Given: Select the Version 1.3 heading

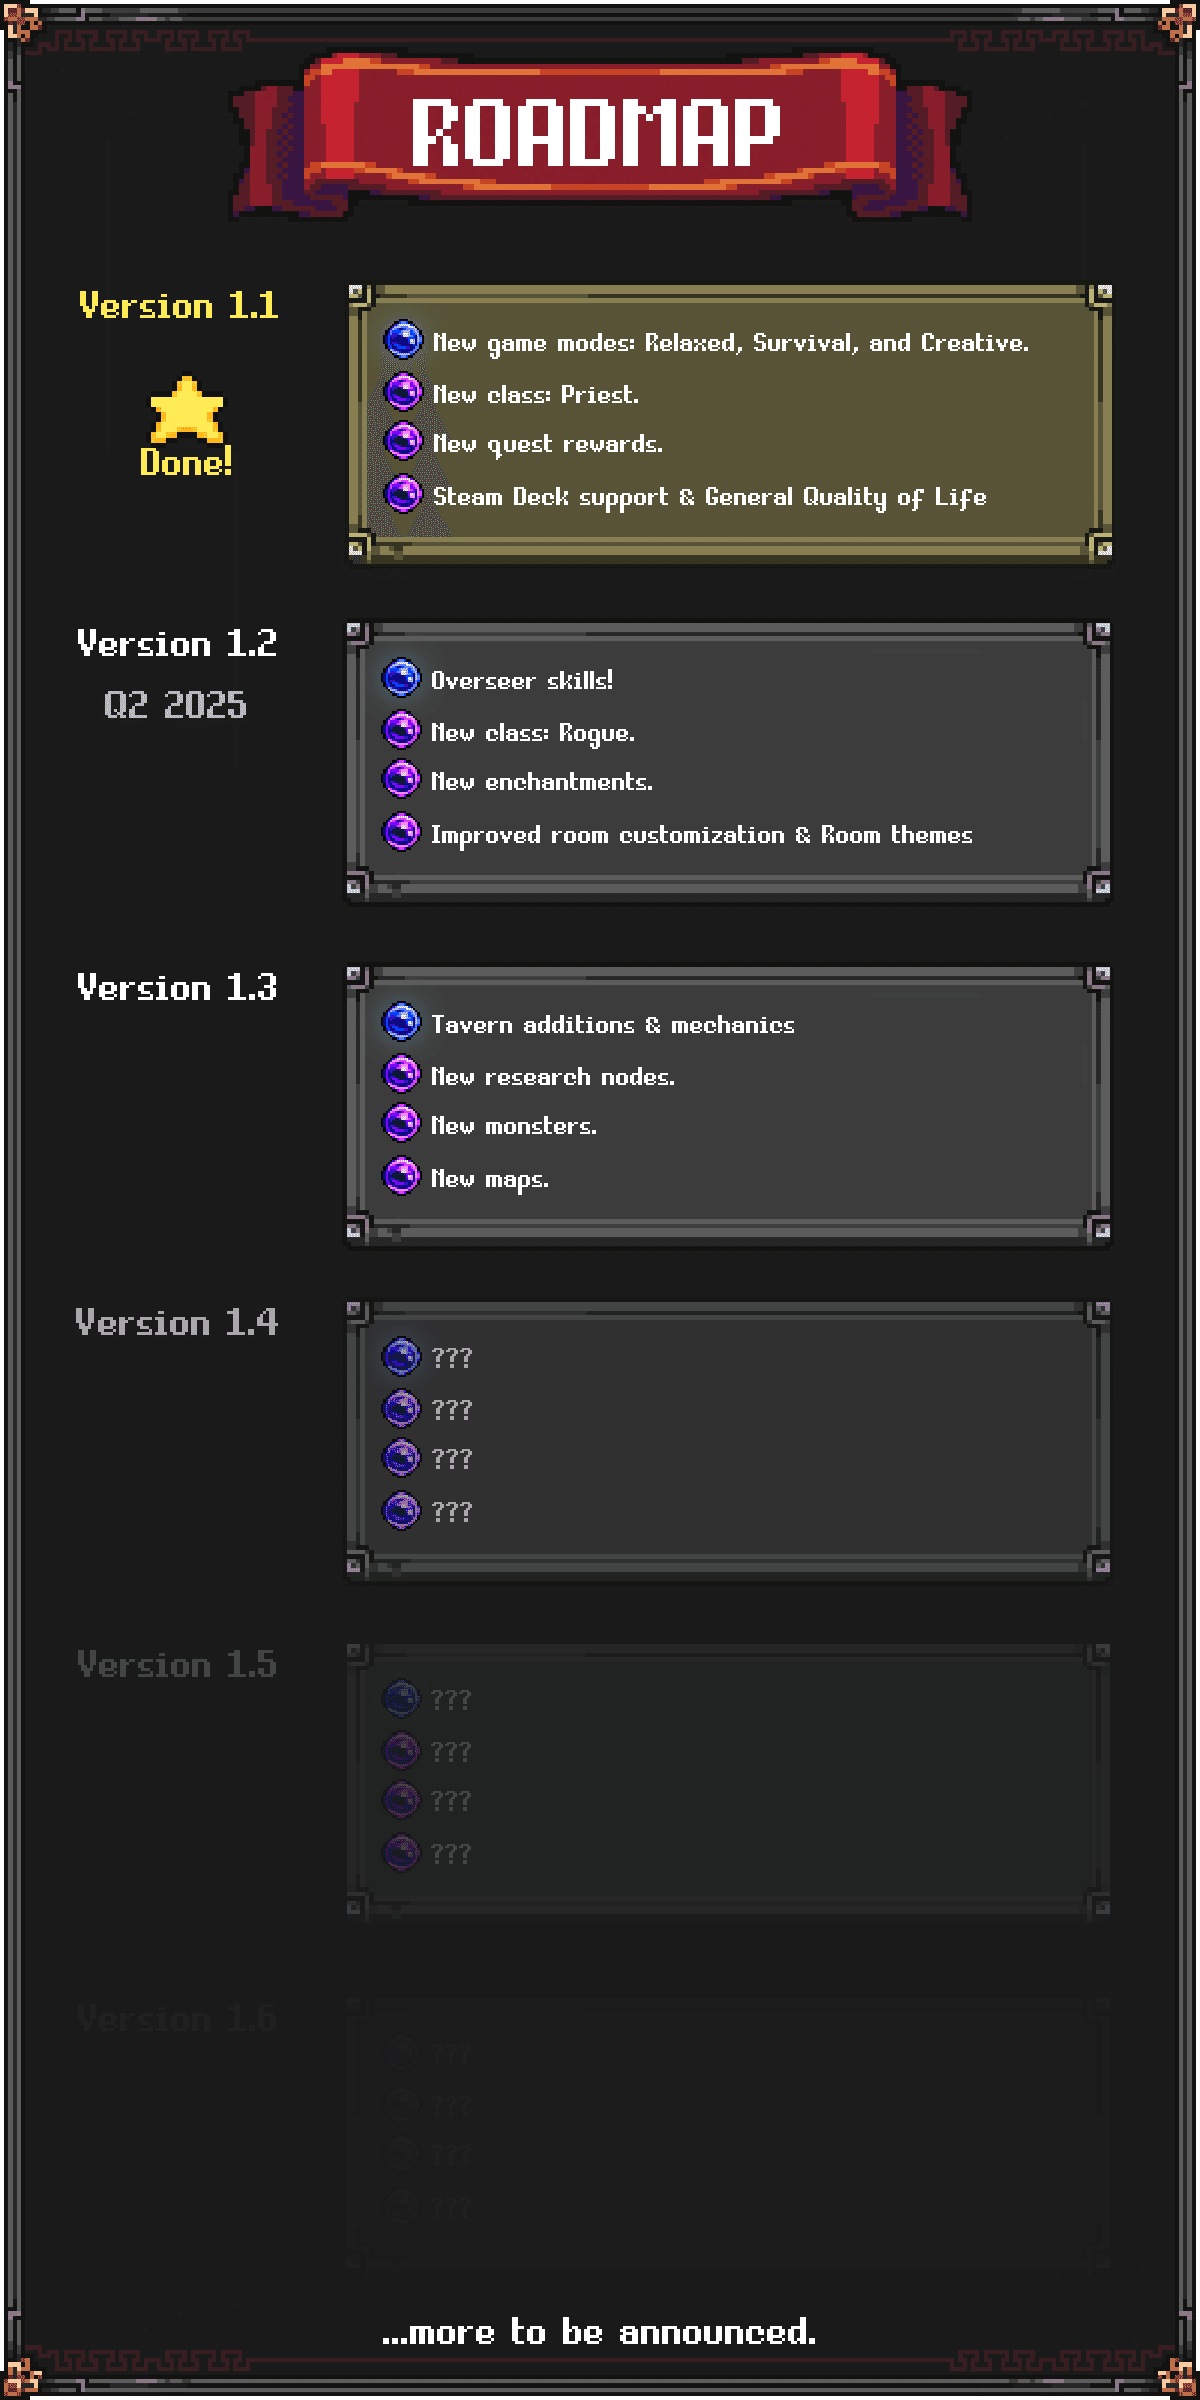Looking at the screenshot, I should (177, 988).
